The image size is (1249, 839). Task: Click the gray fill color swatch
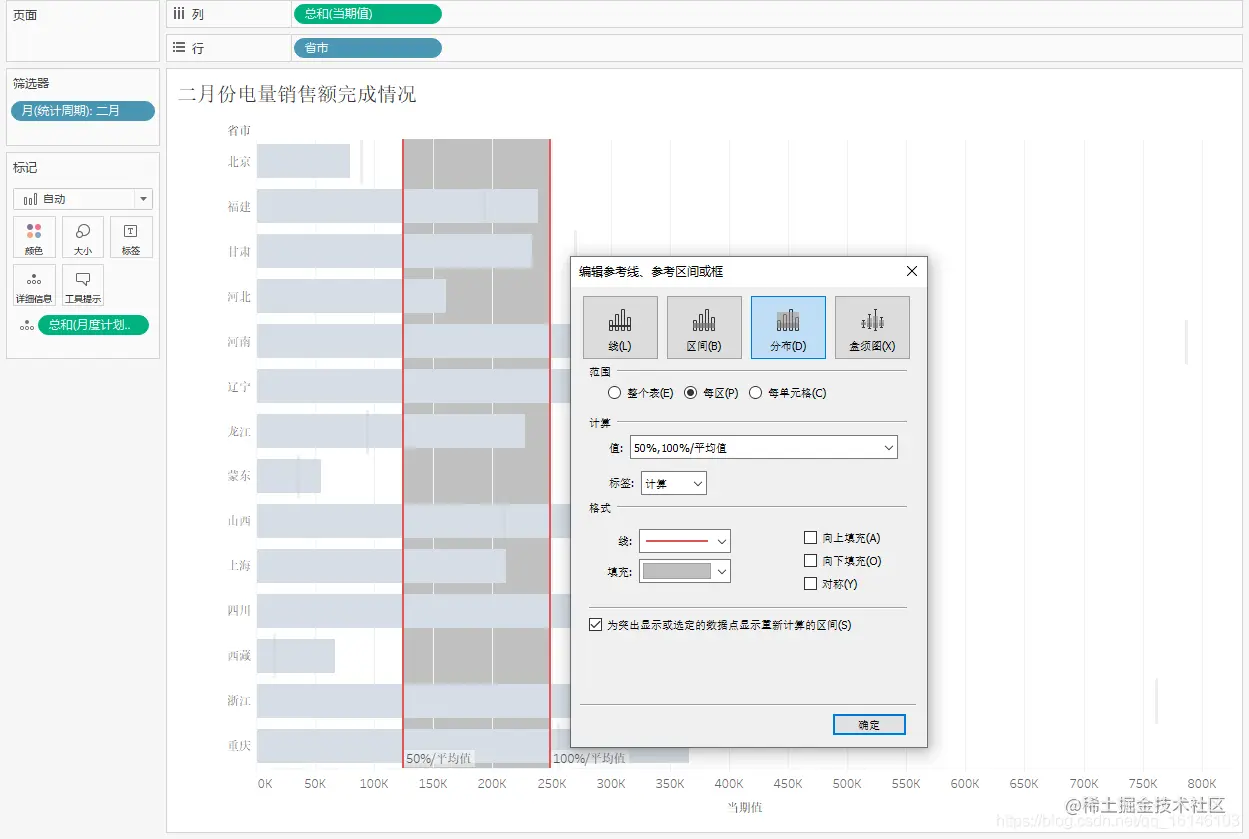point(677,571)
